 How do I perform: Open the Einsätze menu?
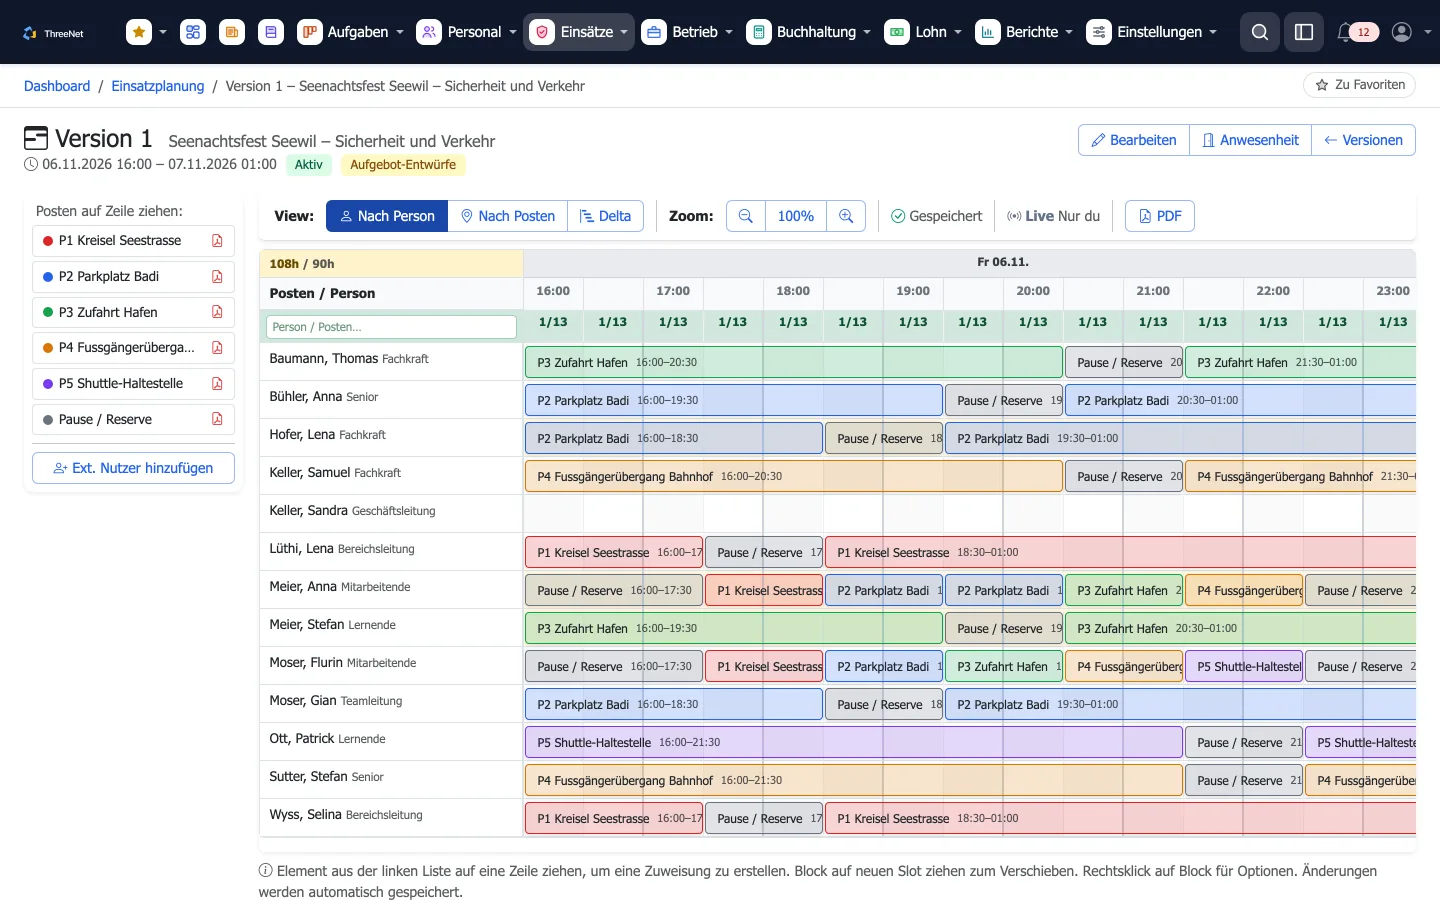coord(580,32)
